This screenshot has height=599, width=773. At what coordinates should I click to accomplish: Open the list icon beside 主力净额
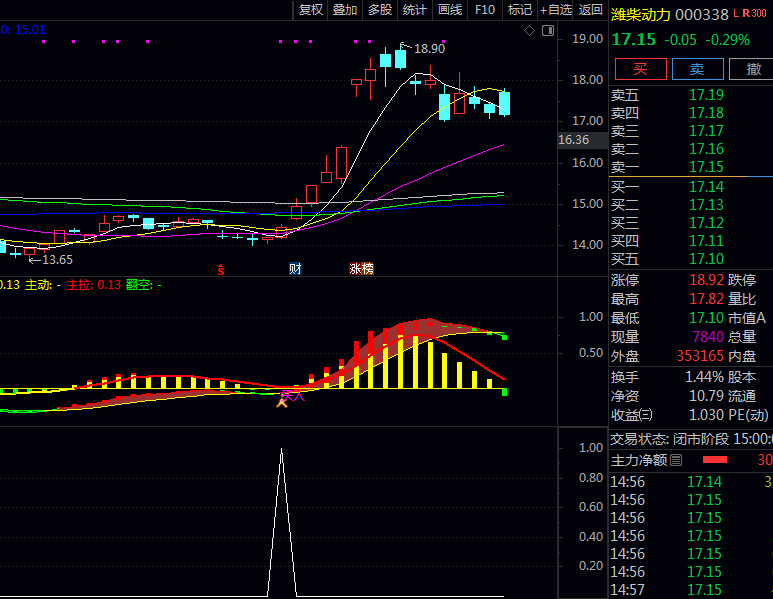click(675, 460)
